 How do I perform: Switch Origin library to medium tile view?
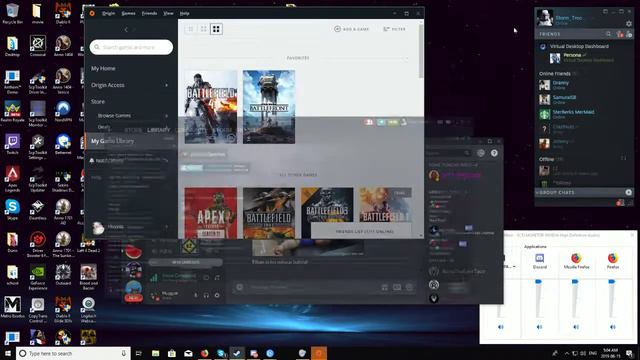pos(203,29)
